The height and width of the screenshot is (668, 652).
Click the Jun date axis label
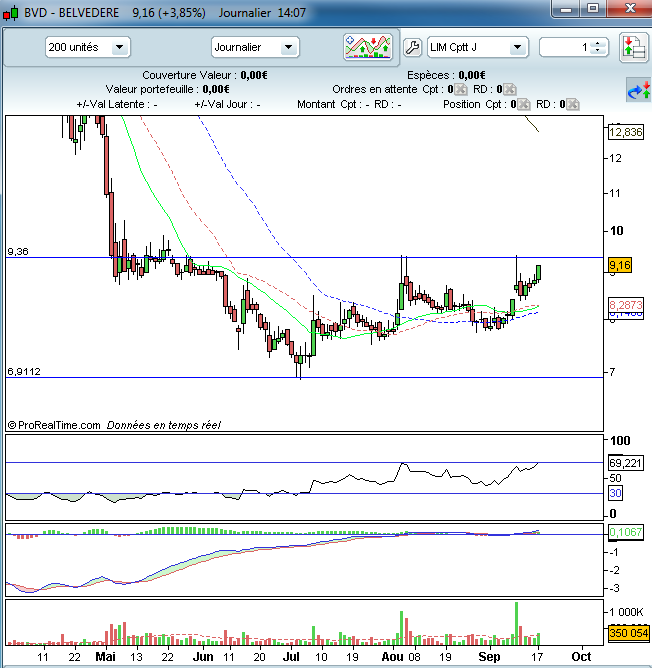pyautogui.click(x=203, y=656)
